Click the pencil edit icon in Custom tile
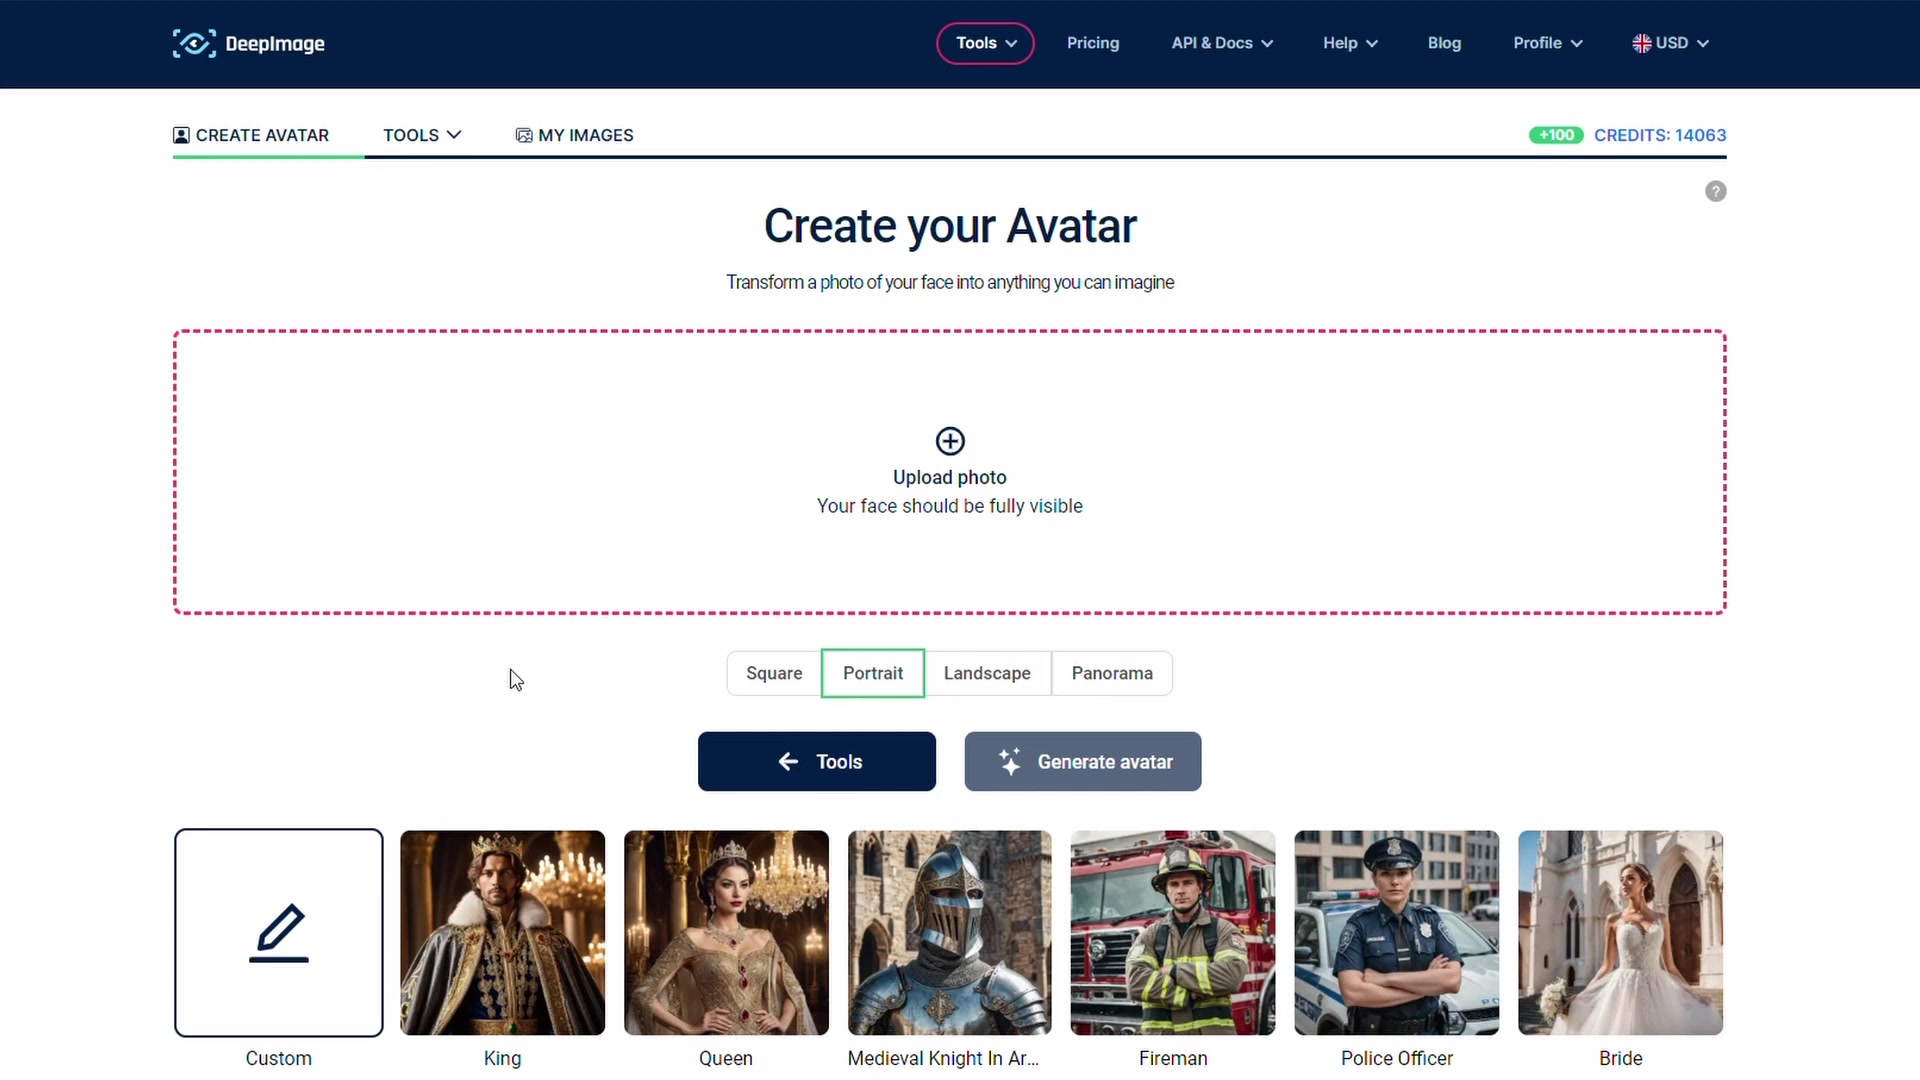The height and width of the screenshot is (1080, 1920). (x=279, y=933)
